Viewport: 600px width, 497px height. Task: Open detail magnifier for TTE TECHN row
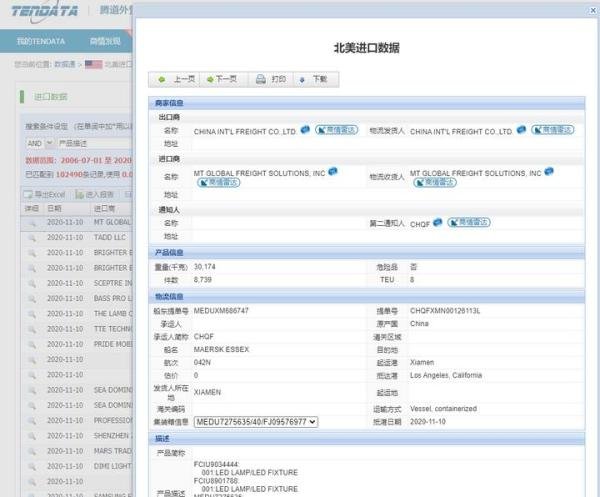tap(32, 329)
